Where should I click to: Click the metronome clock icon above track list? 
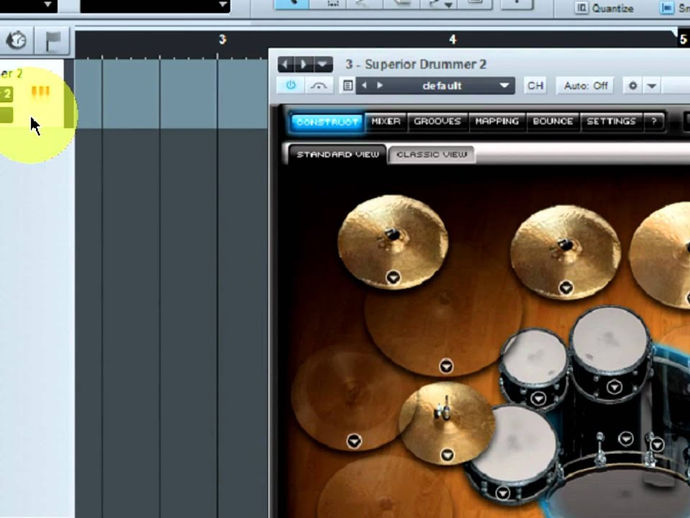(x=17, y=40)
